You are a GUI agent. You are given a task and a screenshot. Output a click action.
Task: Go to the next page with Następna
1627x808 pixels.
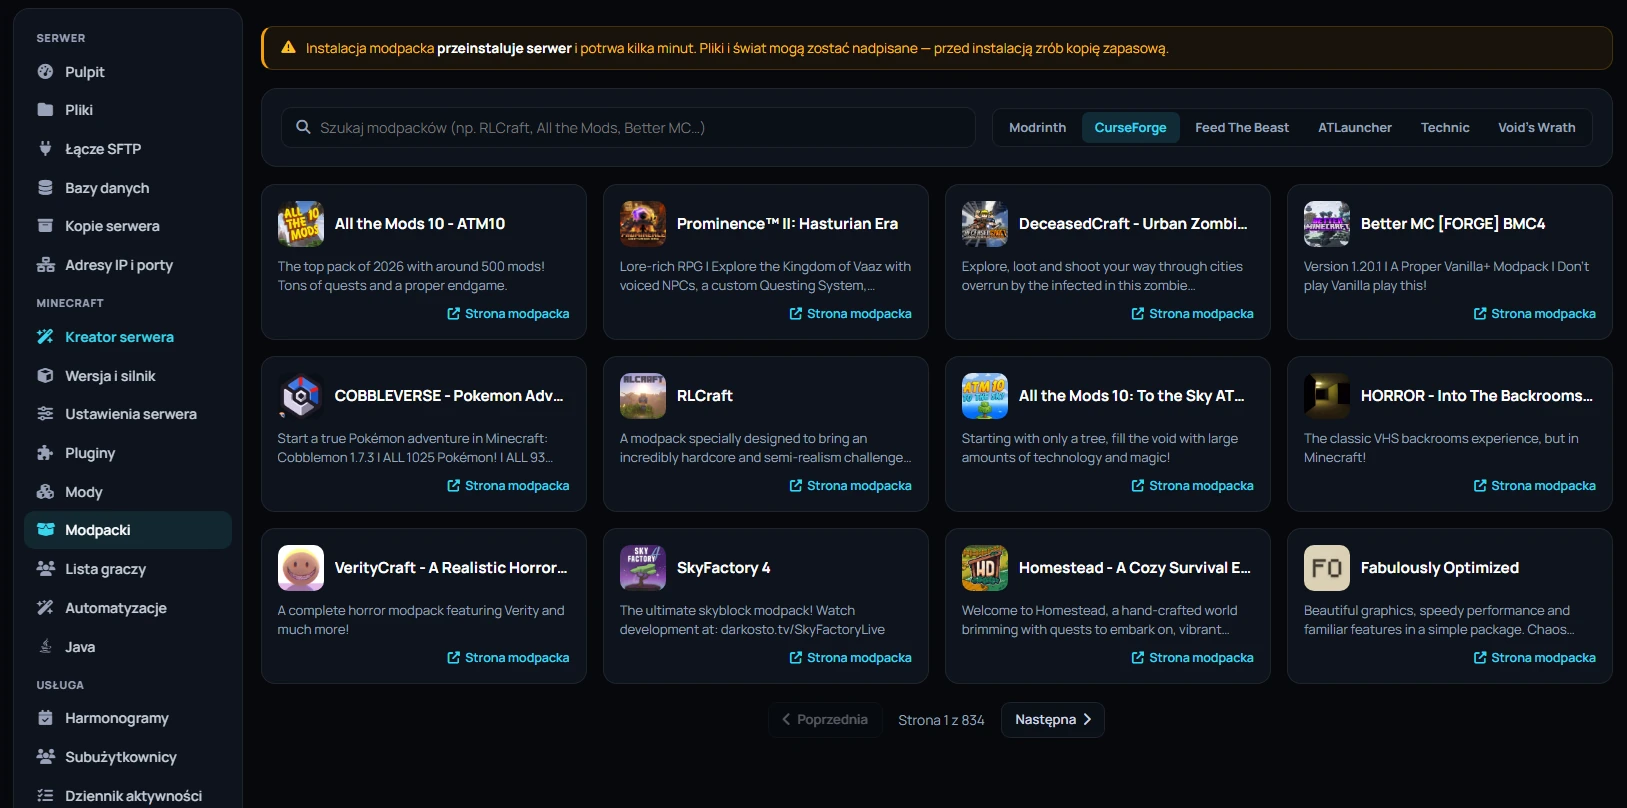point(1053,720)
